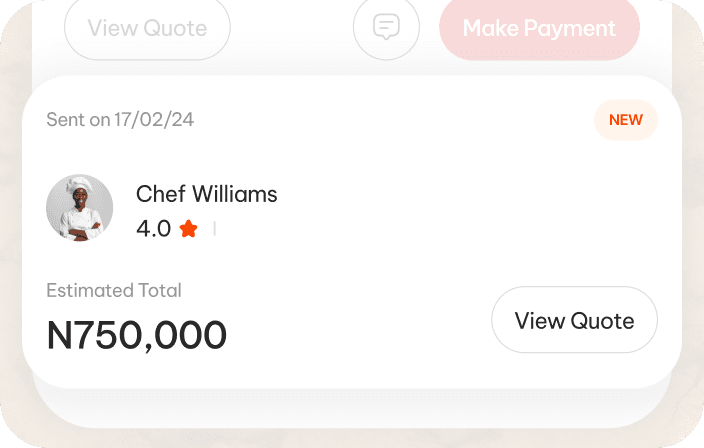
Task: Select the Chef Williams name text
Action: tap(206, 194)
